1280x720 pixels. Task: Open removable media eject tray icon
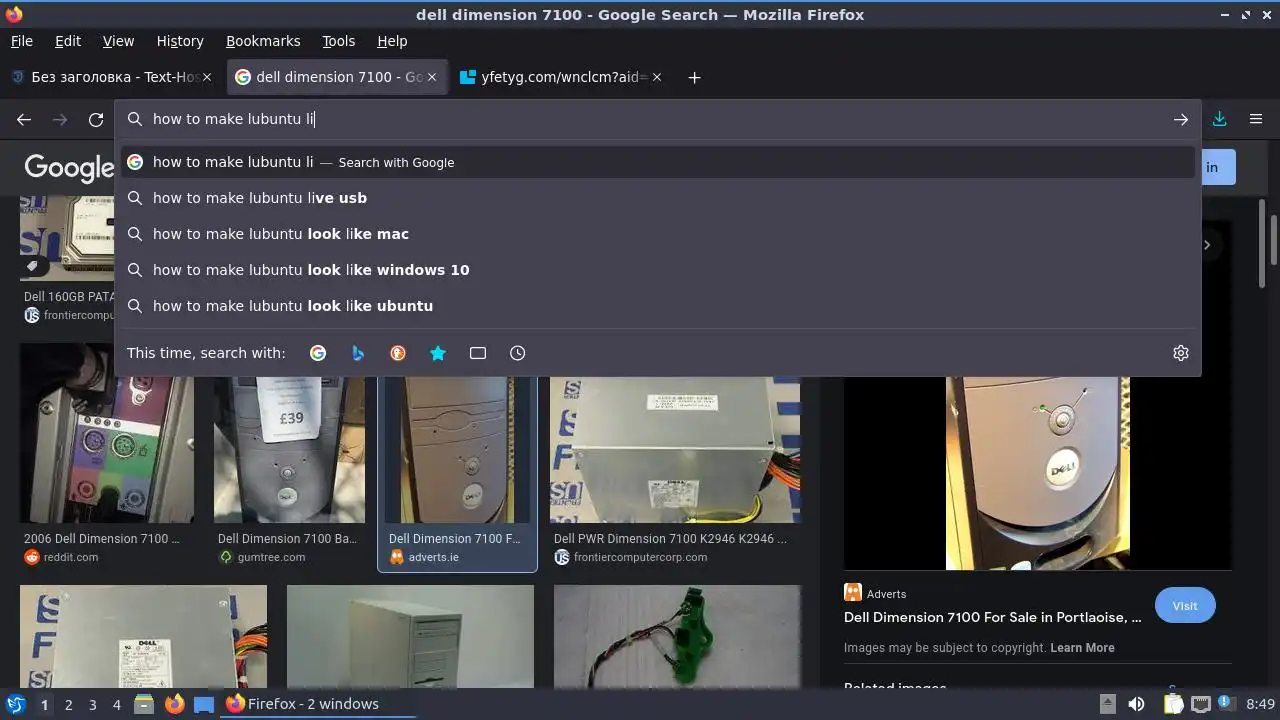tap(1107, 704)
